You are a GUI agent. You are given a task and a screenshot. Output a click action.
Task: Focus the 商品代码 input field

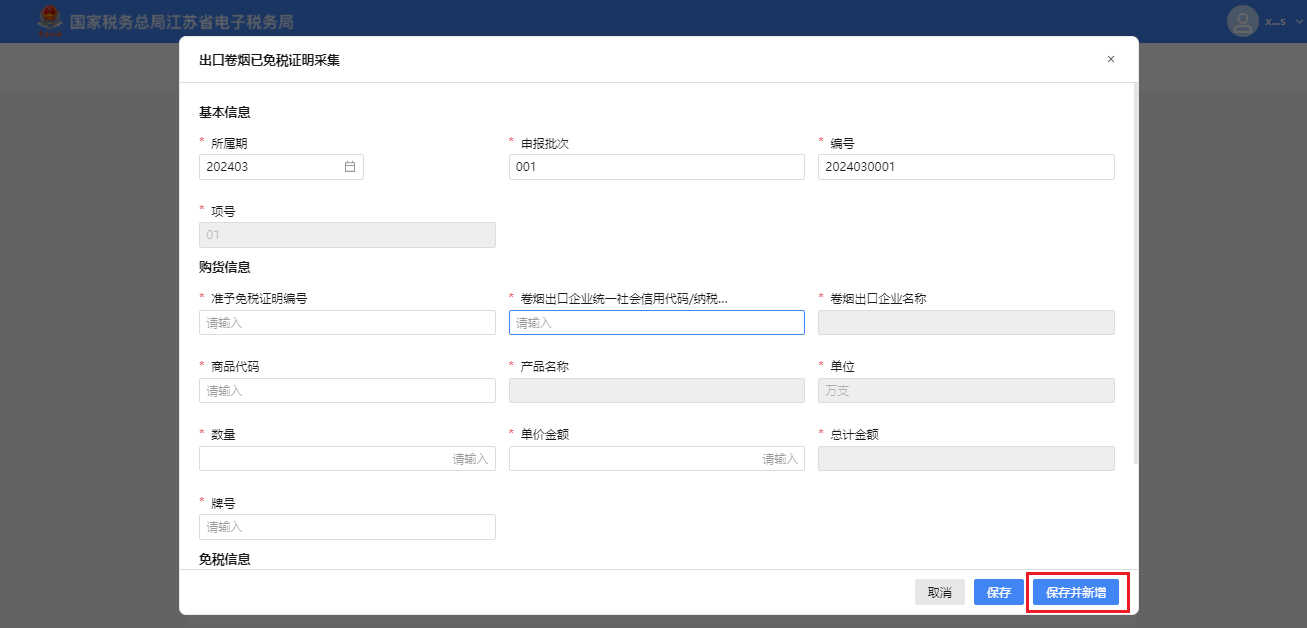[347, 391]
